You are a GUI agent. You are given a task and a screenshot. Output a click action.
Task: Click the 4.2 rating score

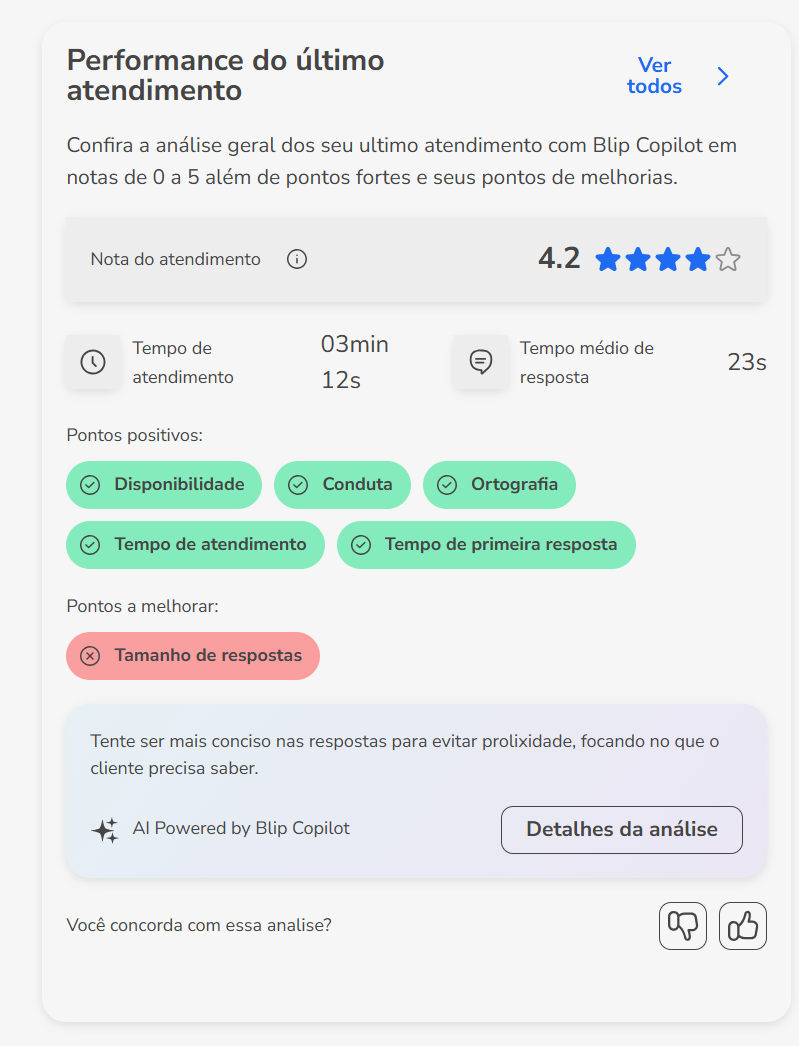559,259
